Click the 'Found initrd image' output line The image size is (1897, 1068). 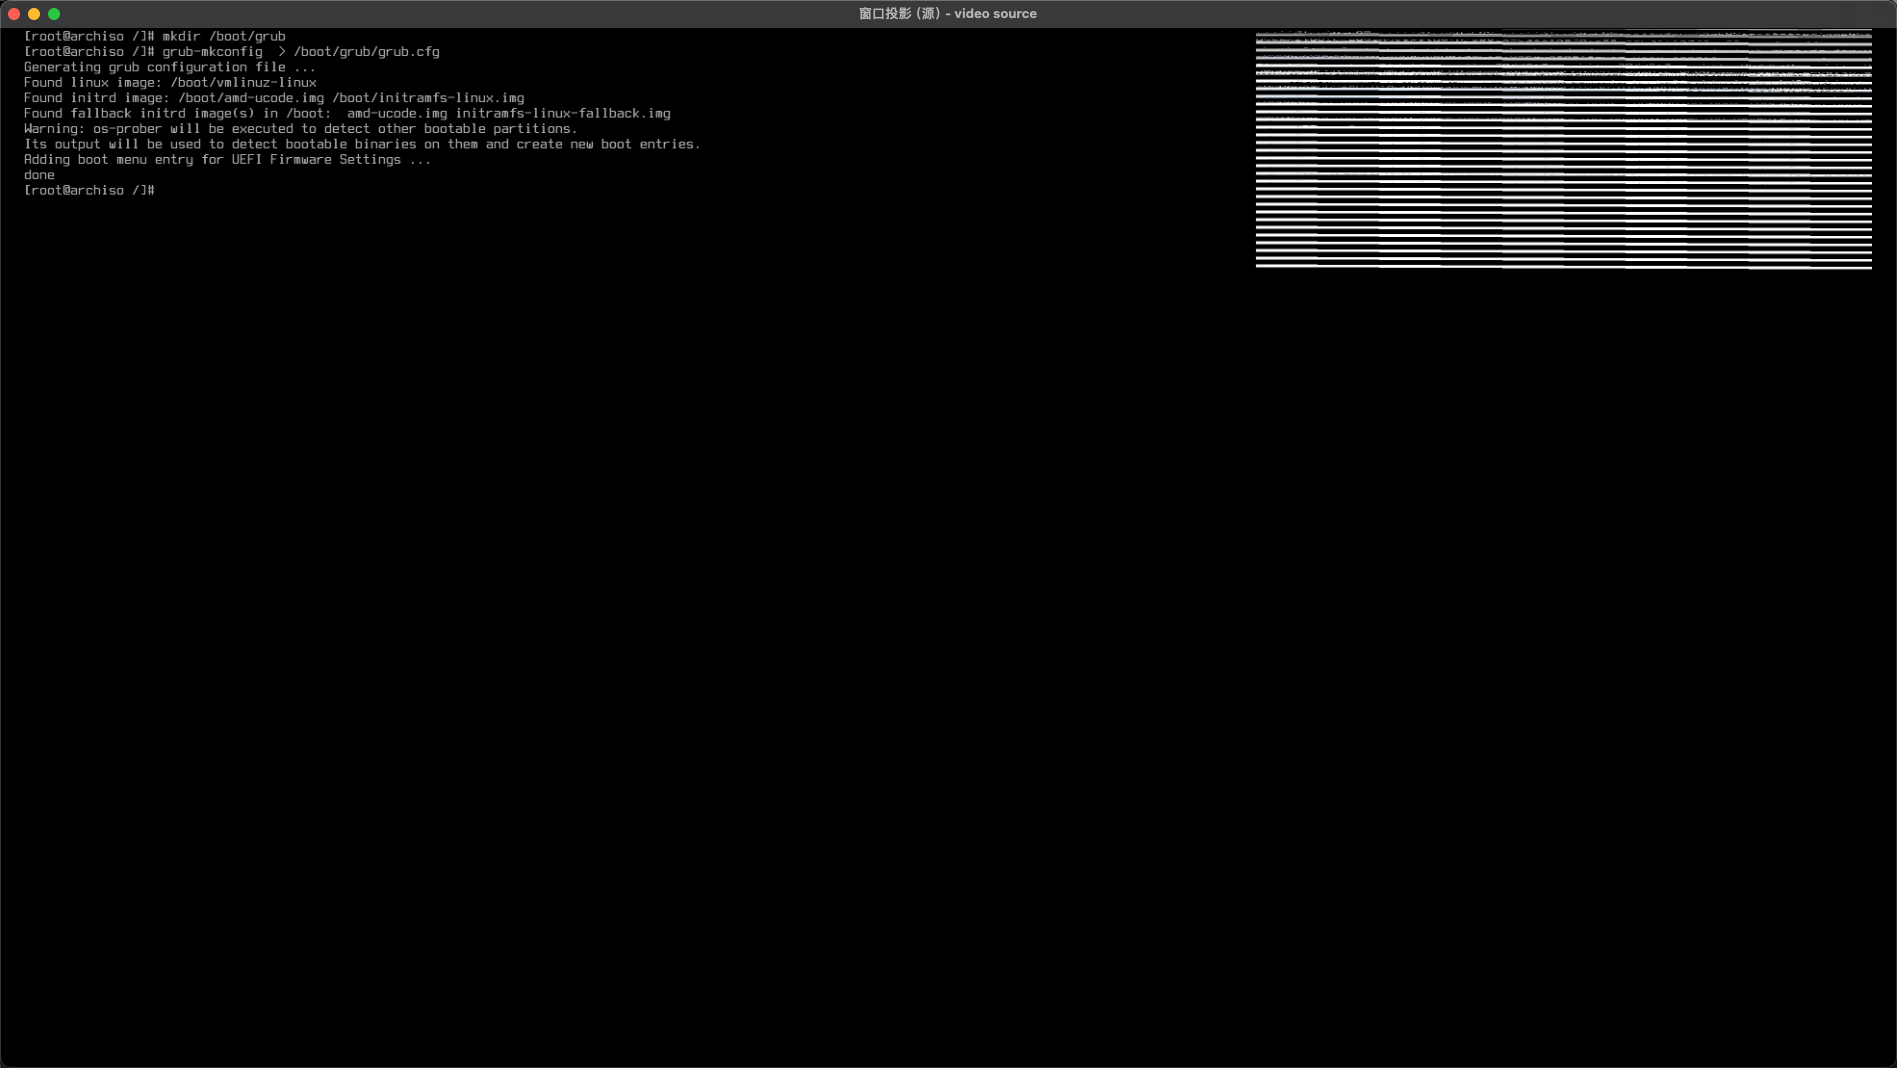[x=274, y=98]
